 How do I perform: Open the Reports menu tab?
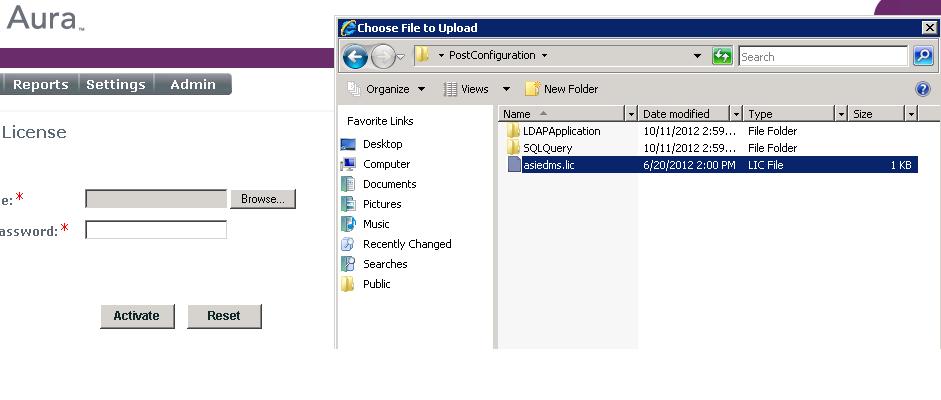tap(40, 85)
